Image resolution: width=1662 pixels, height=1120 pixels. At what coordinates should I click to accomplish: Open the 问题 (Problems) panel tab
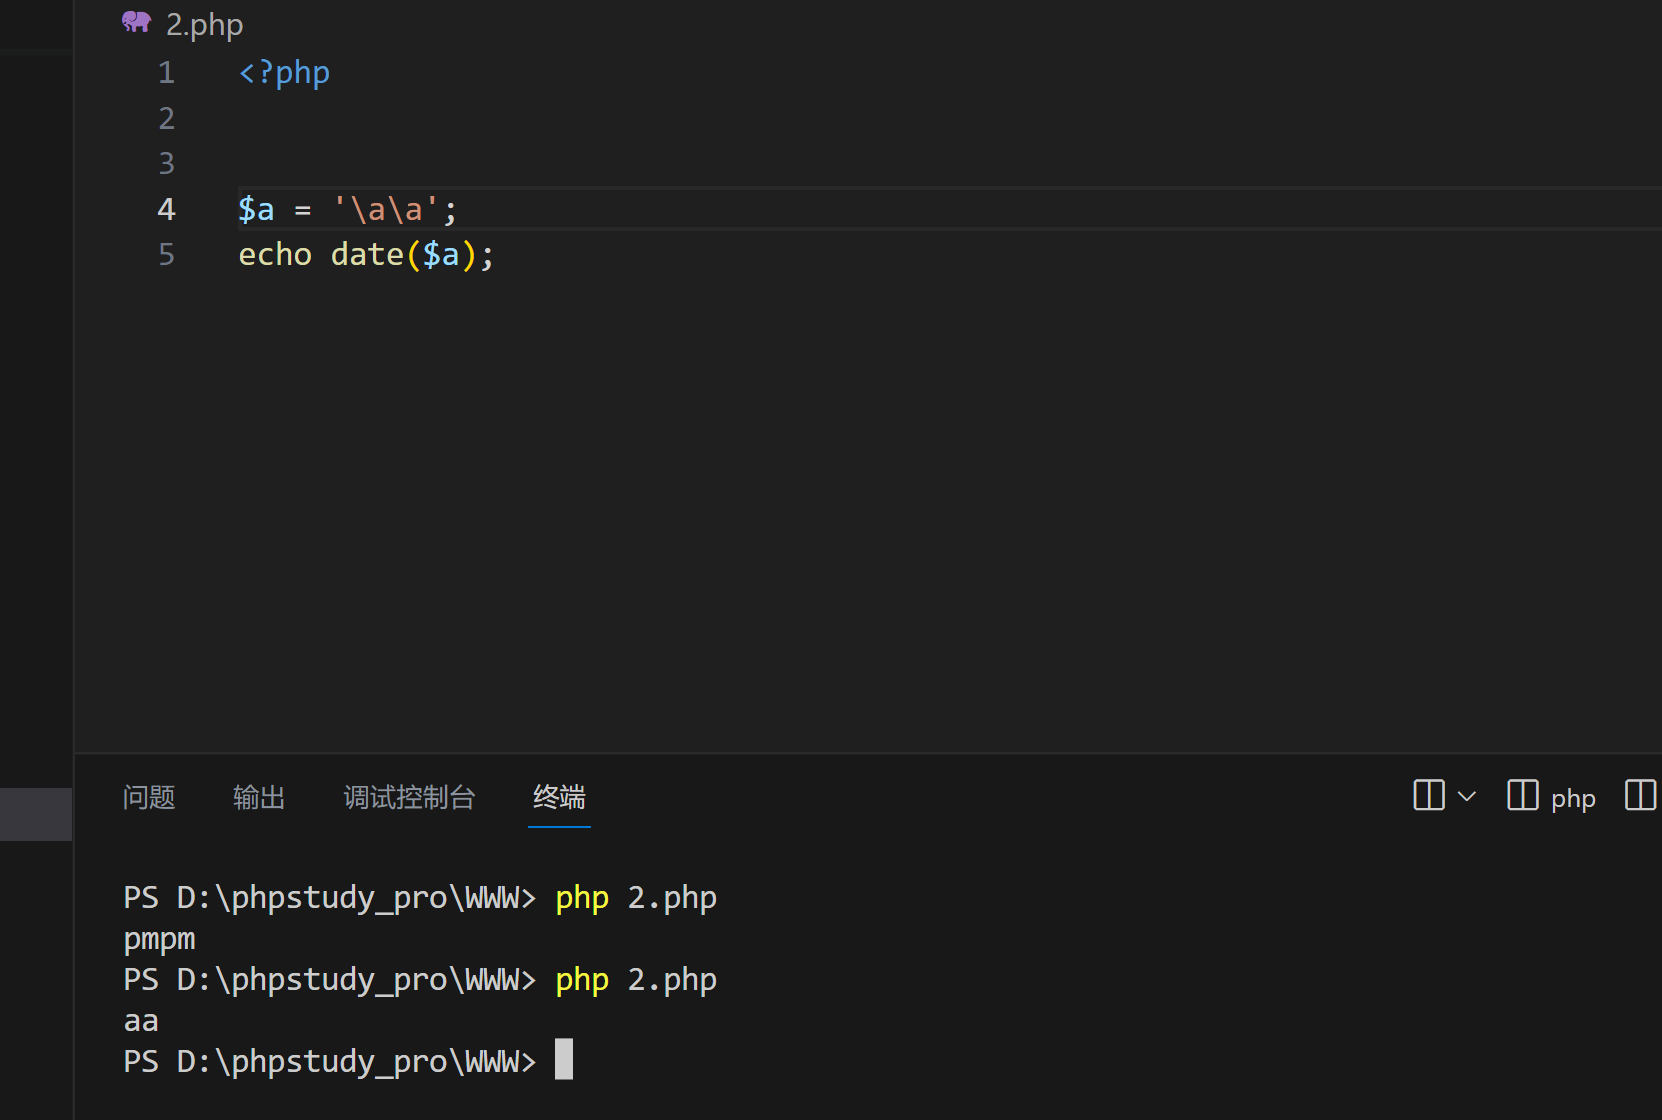[x=149, y=797]
